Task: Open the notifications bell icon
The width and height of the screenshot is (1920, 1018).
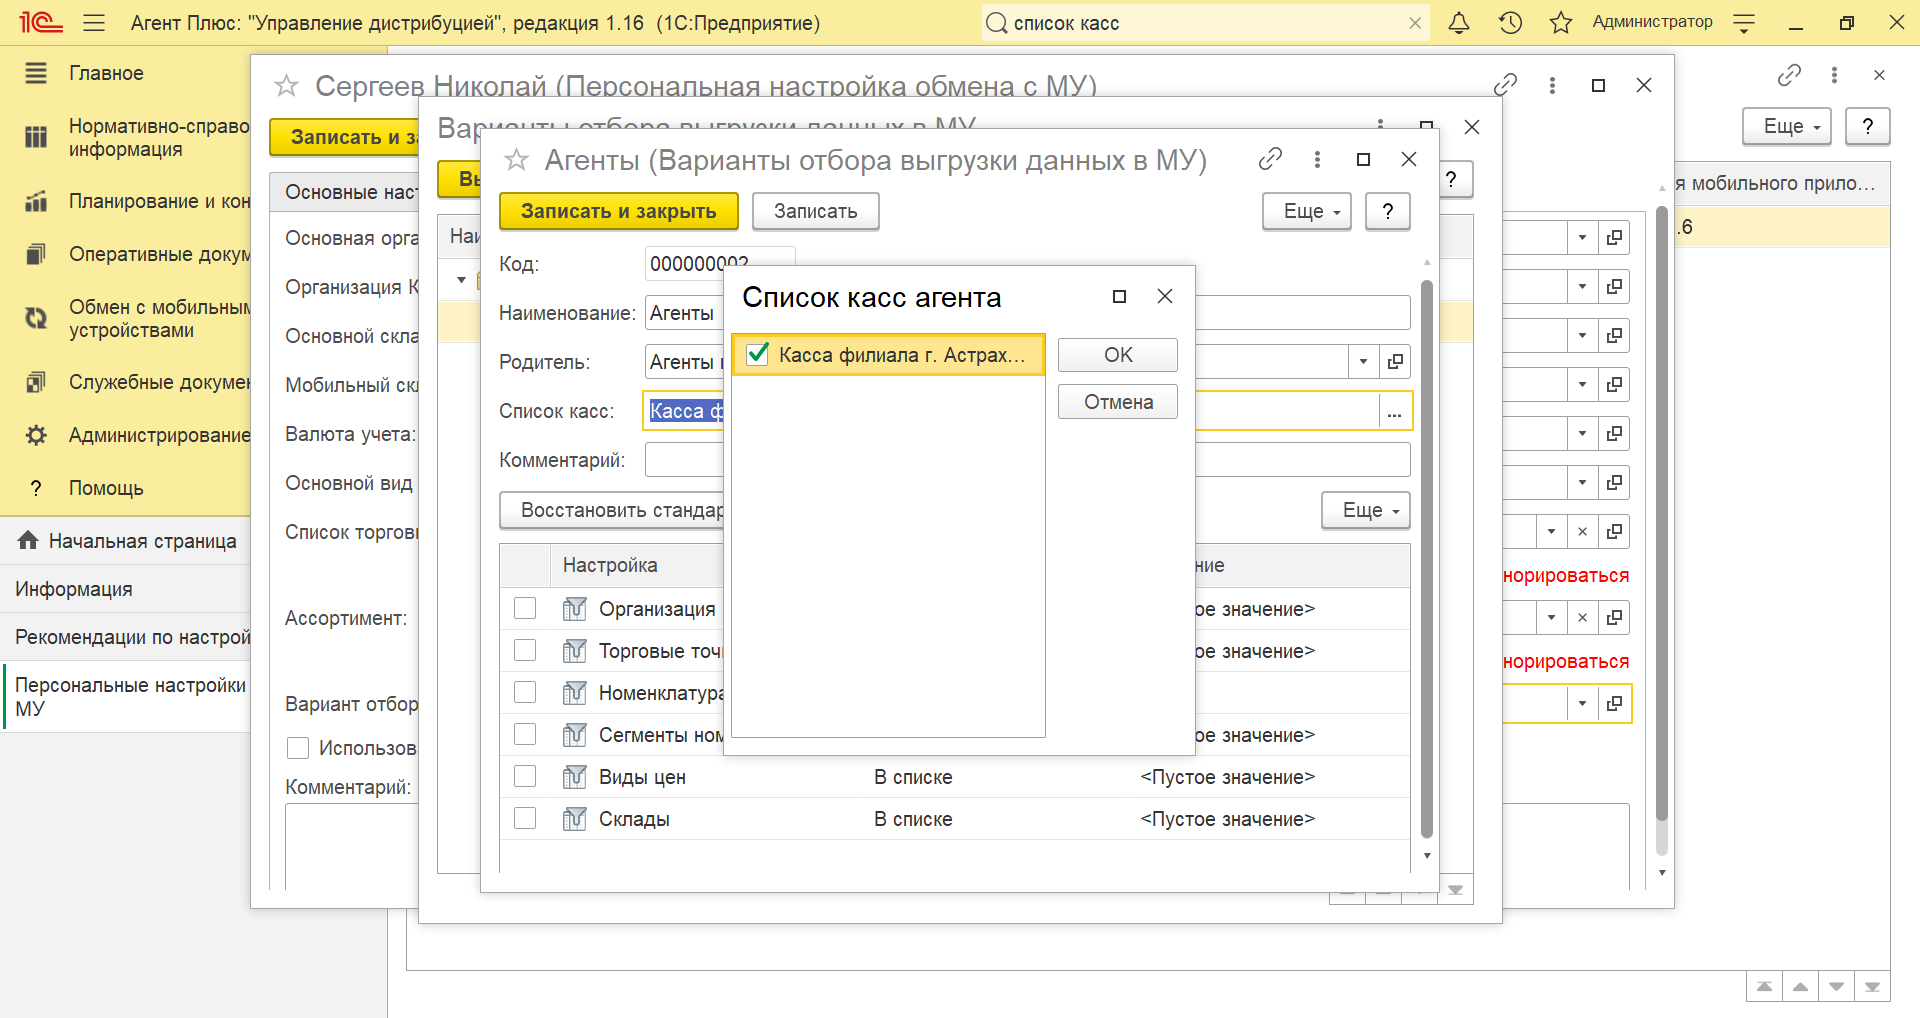Action: pyautogui.click(x=1459, y=22)
